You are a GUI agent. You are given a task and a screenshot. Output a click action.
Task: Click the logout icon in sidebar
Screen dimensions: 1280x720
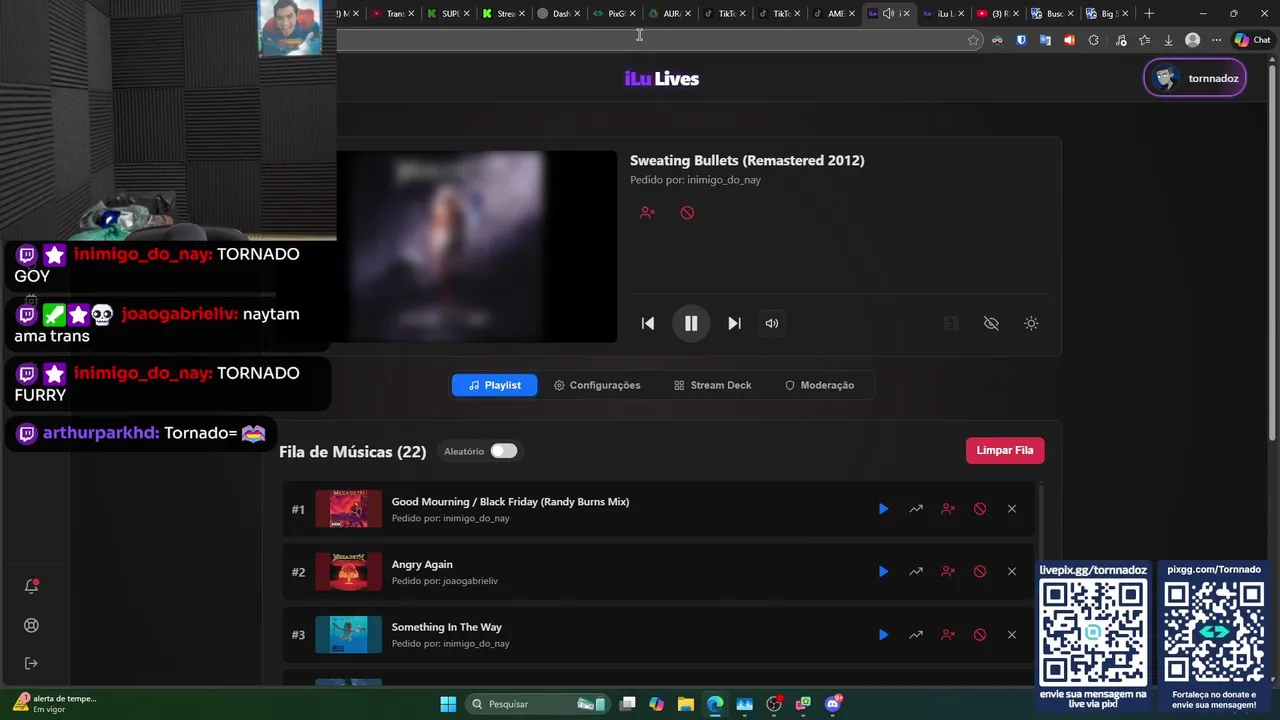[31, 663]
